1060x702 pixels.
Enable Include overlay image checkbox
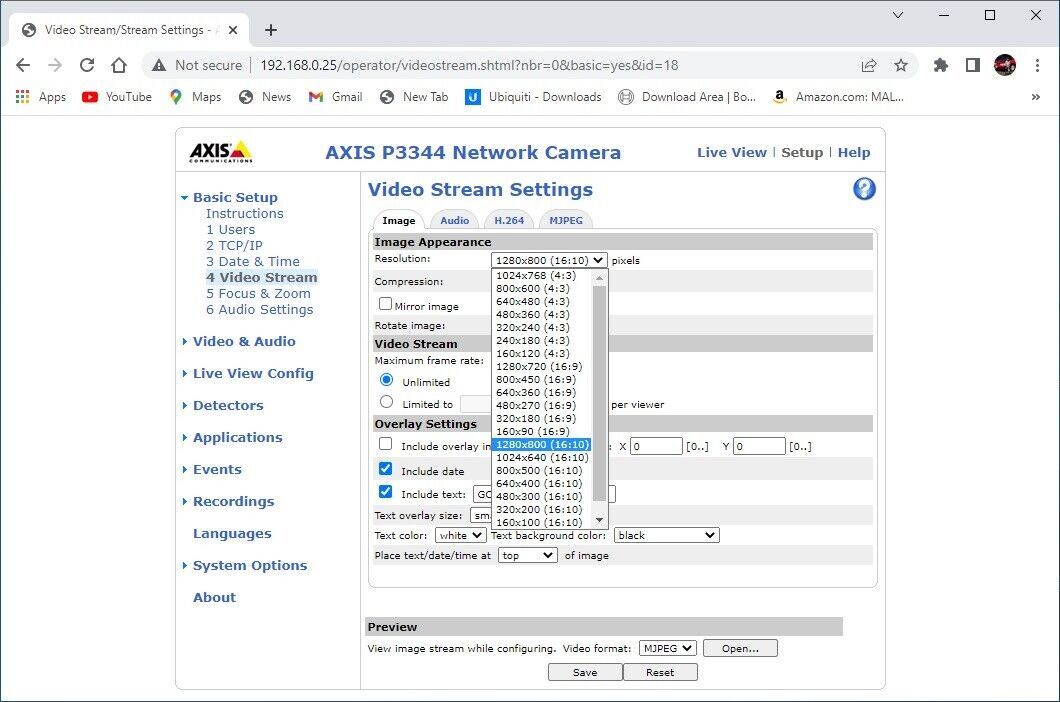[385, 444]
